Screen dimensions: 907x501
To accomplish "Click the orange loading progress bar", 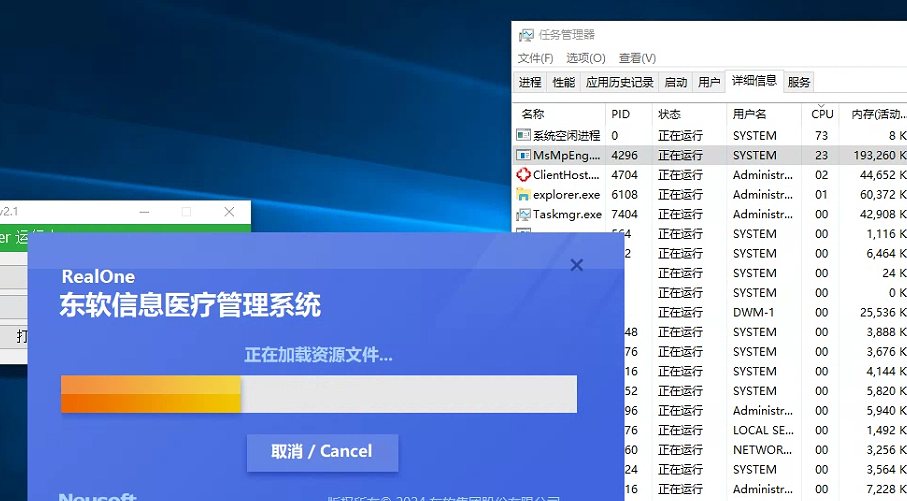I will point(151,394).
